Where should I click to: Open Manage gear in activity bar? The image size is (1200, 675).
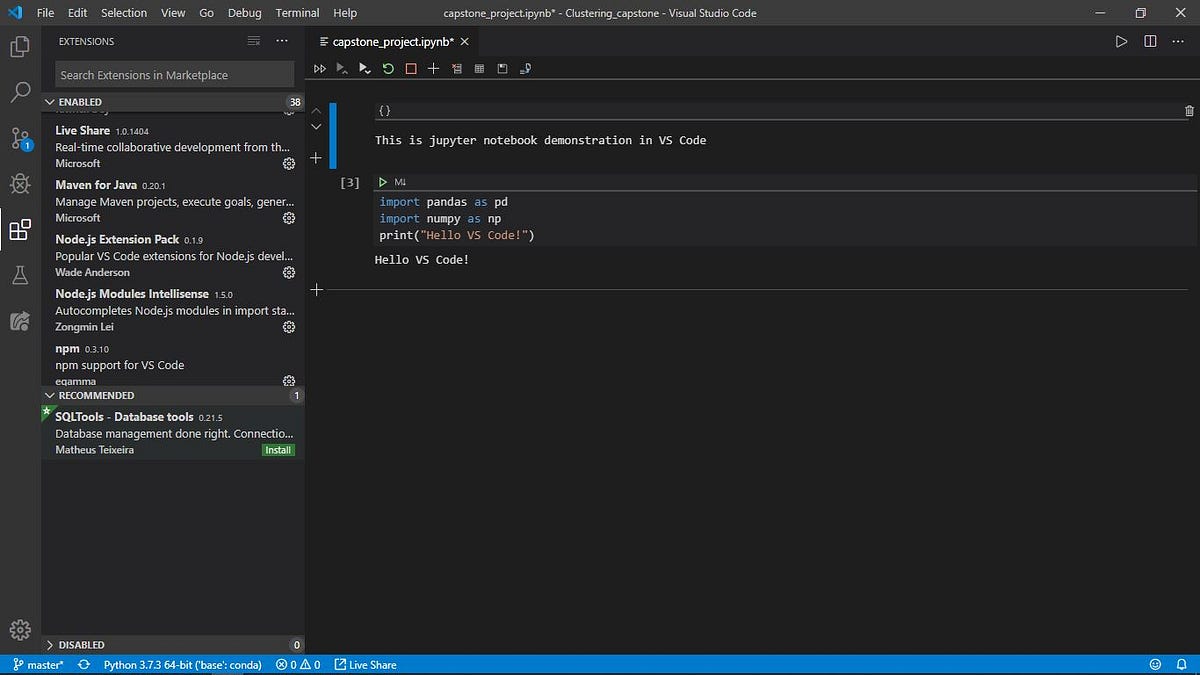[20, 630]
